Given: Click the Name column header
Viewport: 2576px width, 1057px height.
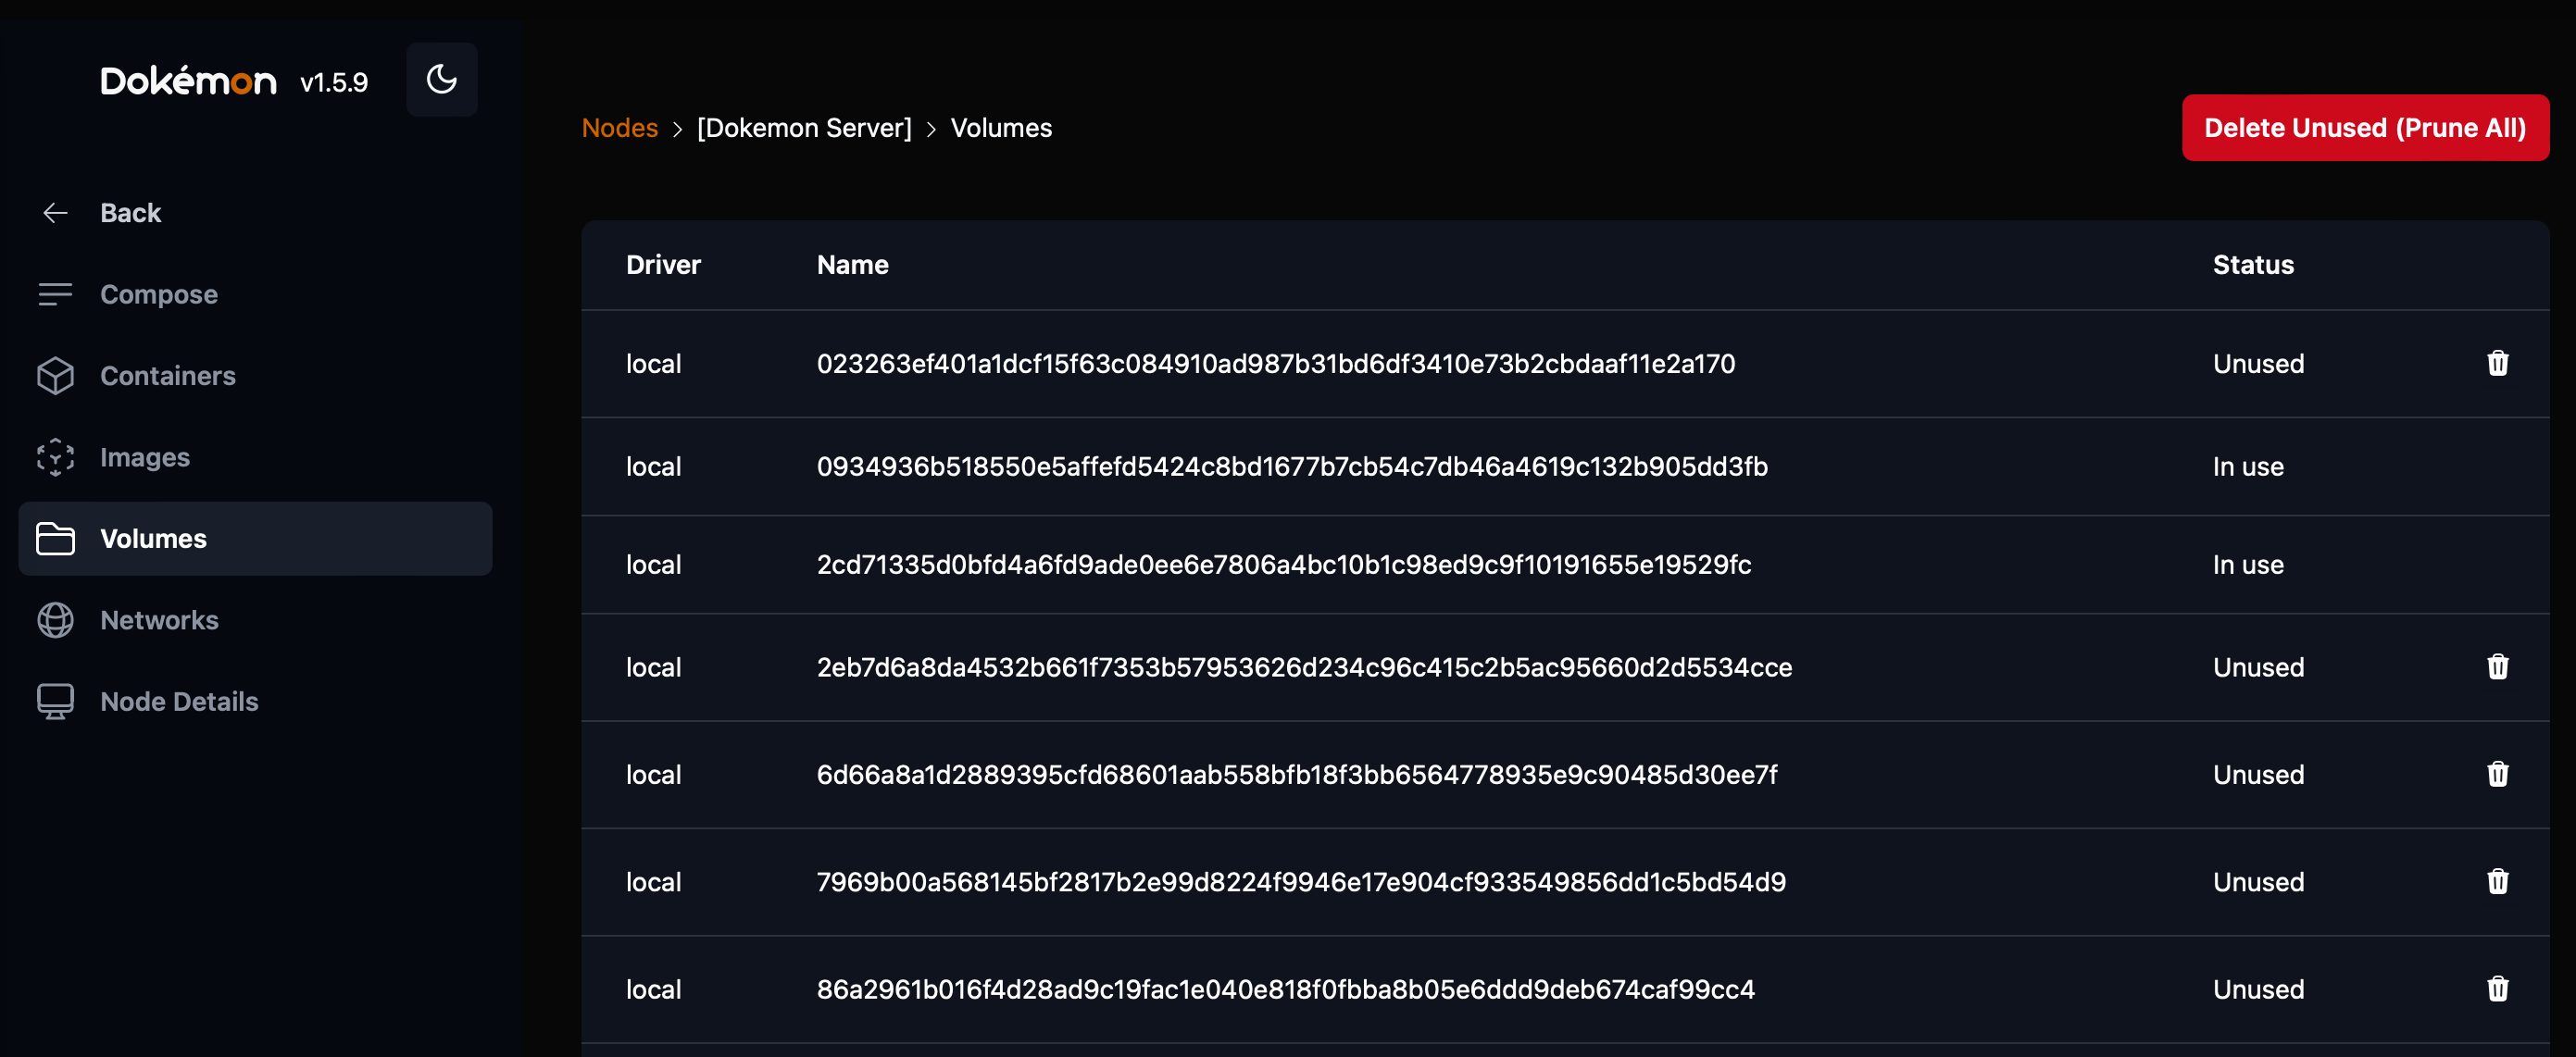Looking at the screenshot, I should [852, 265].
